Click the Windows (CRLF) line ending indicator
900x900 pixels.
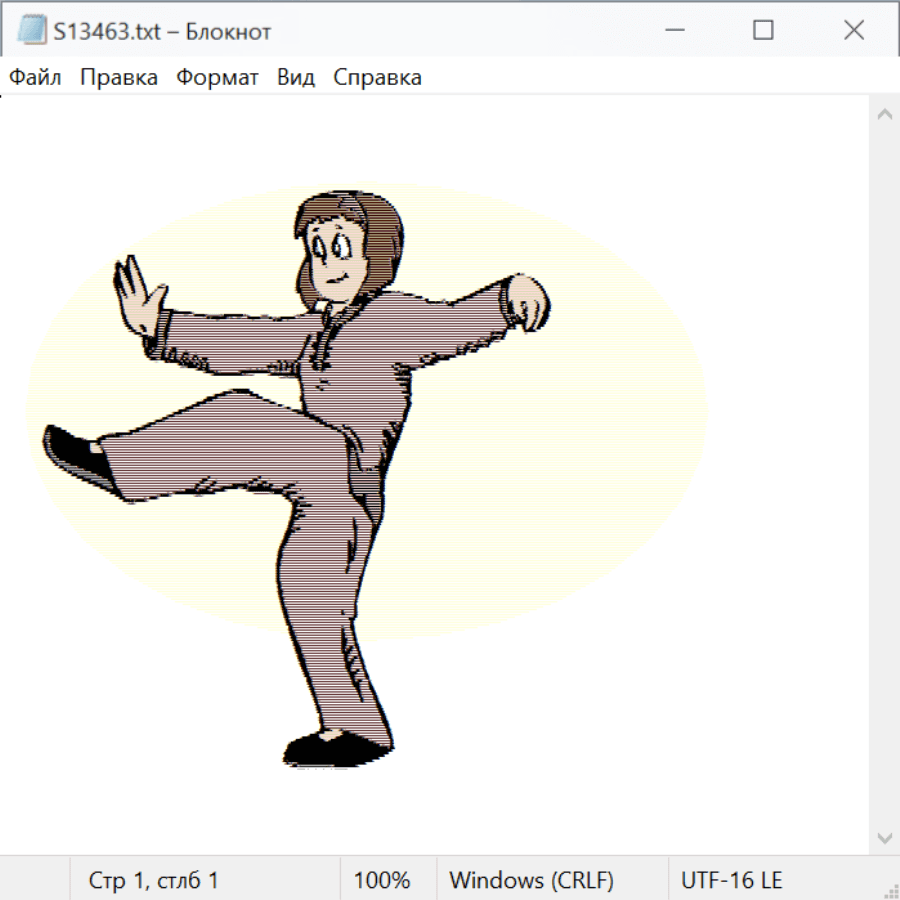531,880
